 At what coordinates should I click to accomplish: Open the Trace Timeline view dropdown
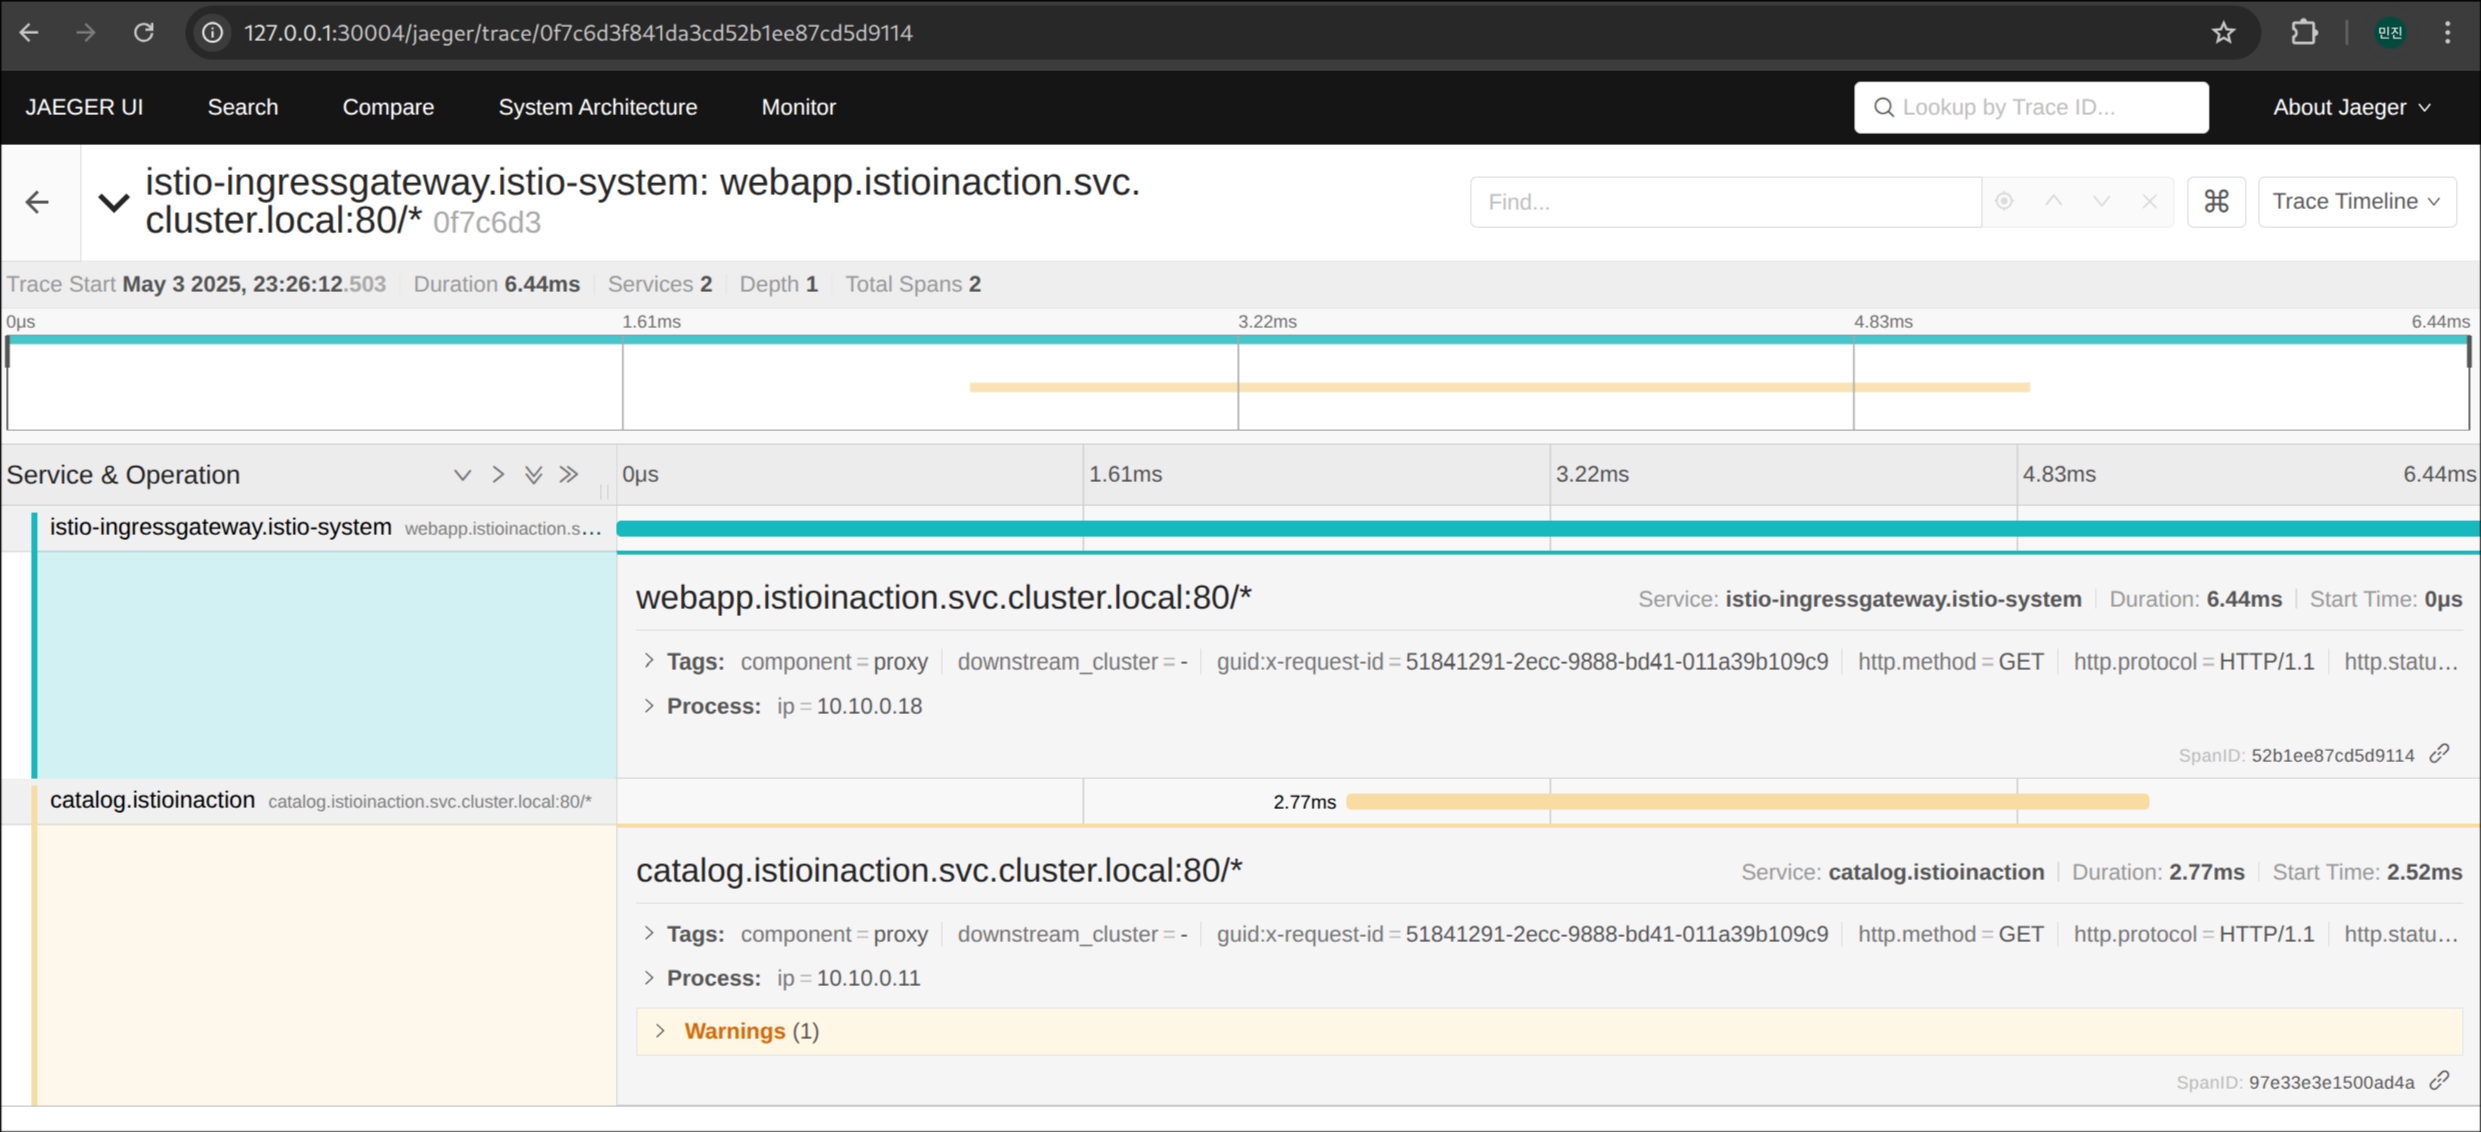2357,202
